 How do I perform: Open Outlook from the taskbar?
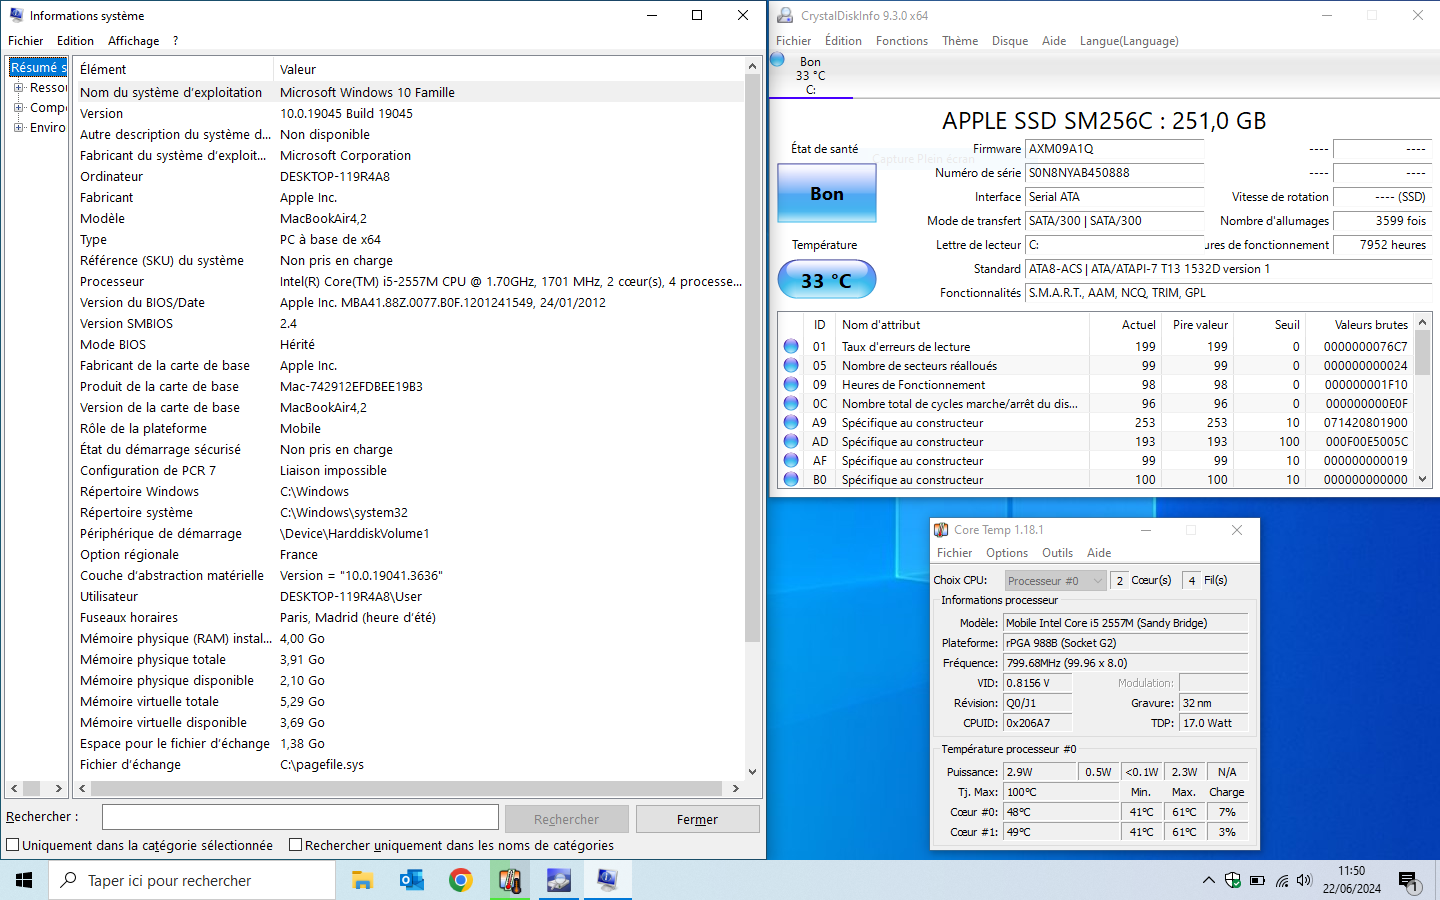tap(411, 880)
